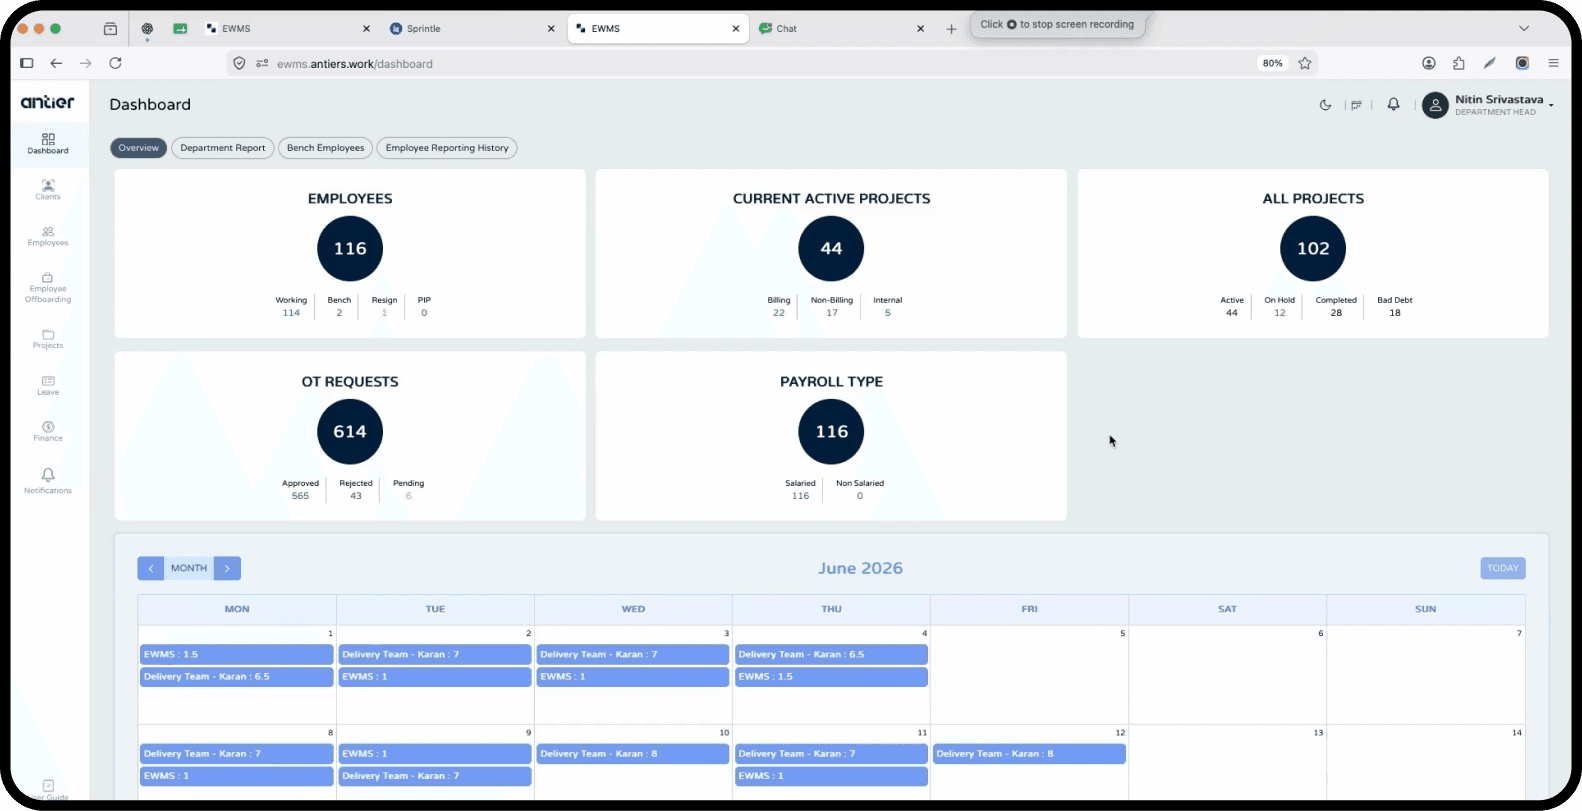Image resolution: width=1582 pixels, height=811 pixels.
Task: Click the 116 employees circle
Action: [x=350, y=249]
